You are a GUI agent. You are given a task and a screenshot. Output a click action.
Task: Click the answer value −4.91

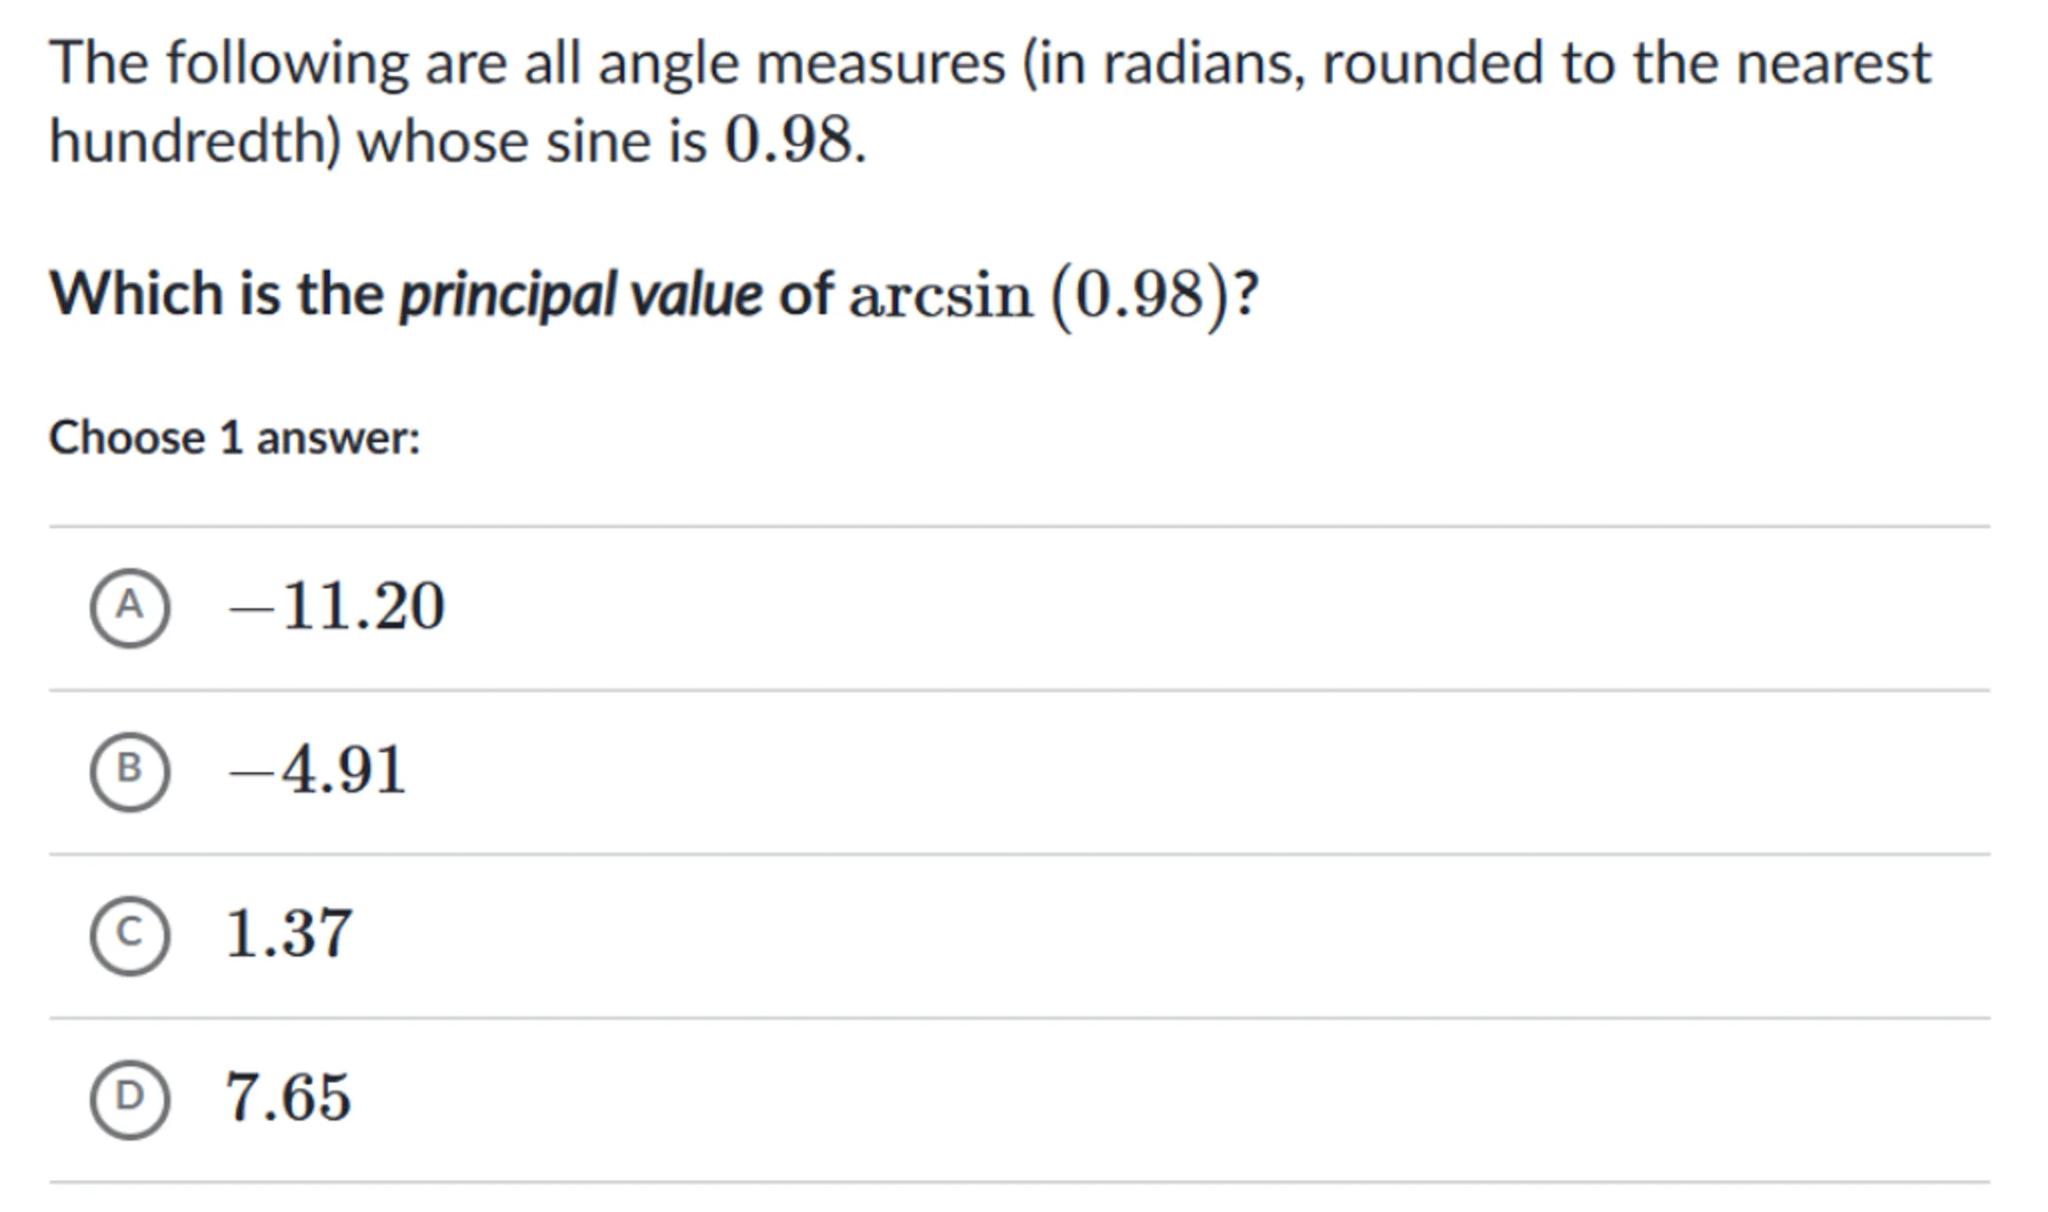pyautogui.click(x=317, y=771)
